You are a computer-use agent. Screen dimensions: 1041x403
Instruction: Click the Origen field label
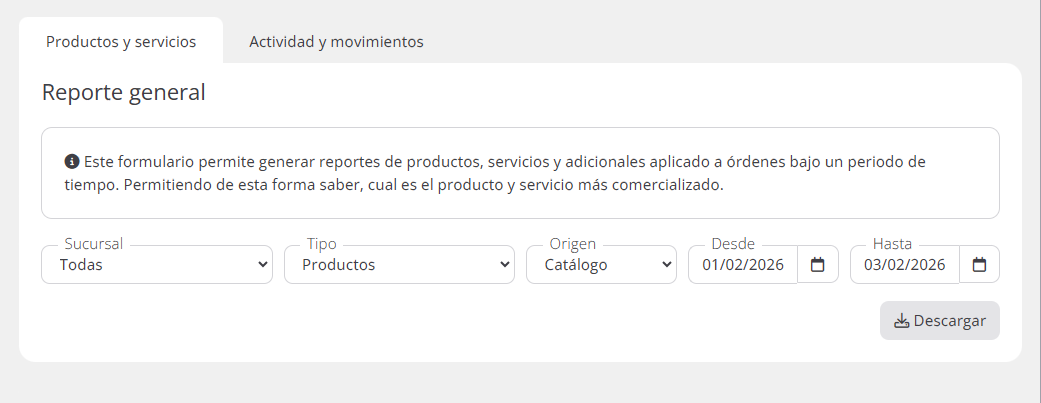tap(572, 244)
